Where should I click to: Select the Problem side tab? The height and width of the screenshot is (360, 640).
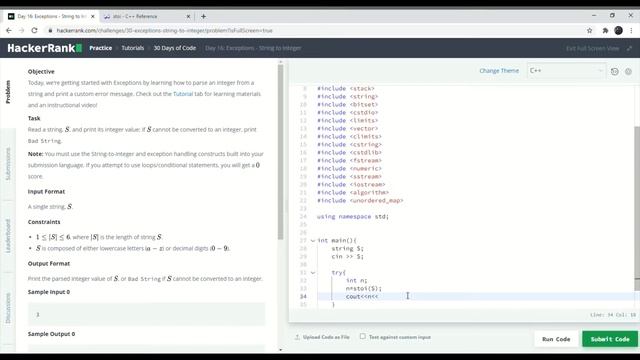click(x=8, y=92)
